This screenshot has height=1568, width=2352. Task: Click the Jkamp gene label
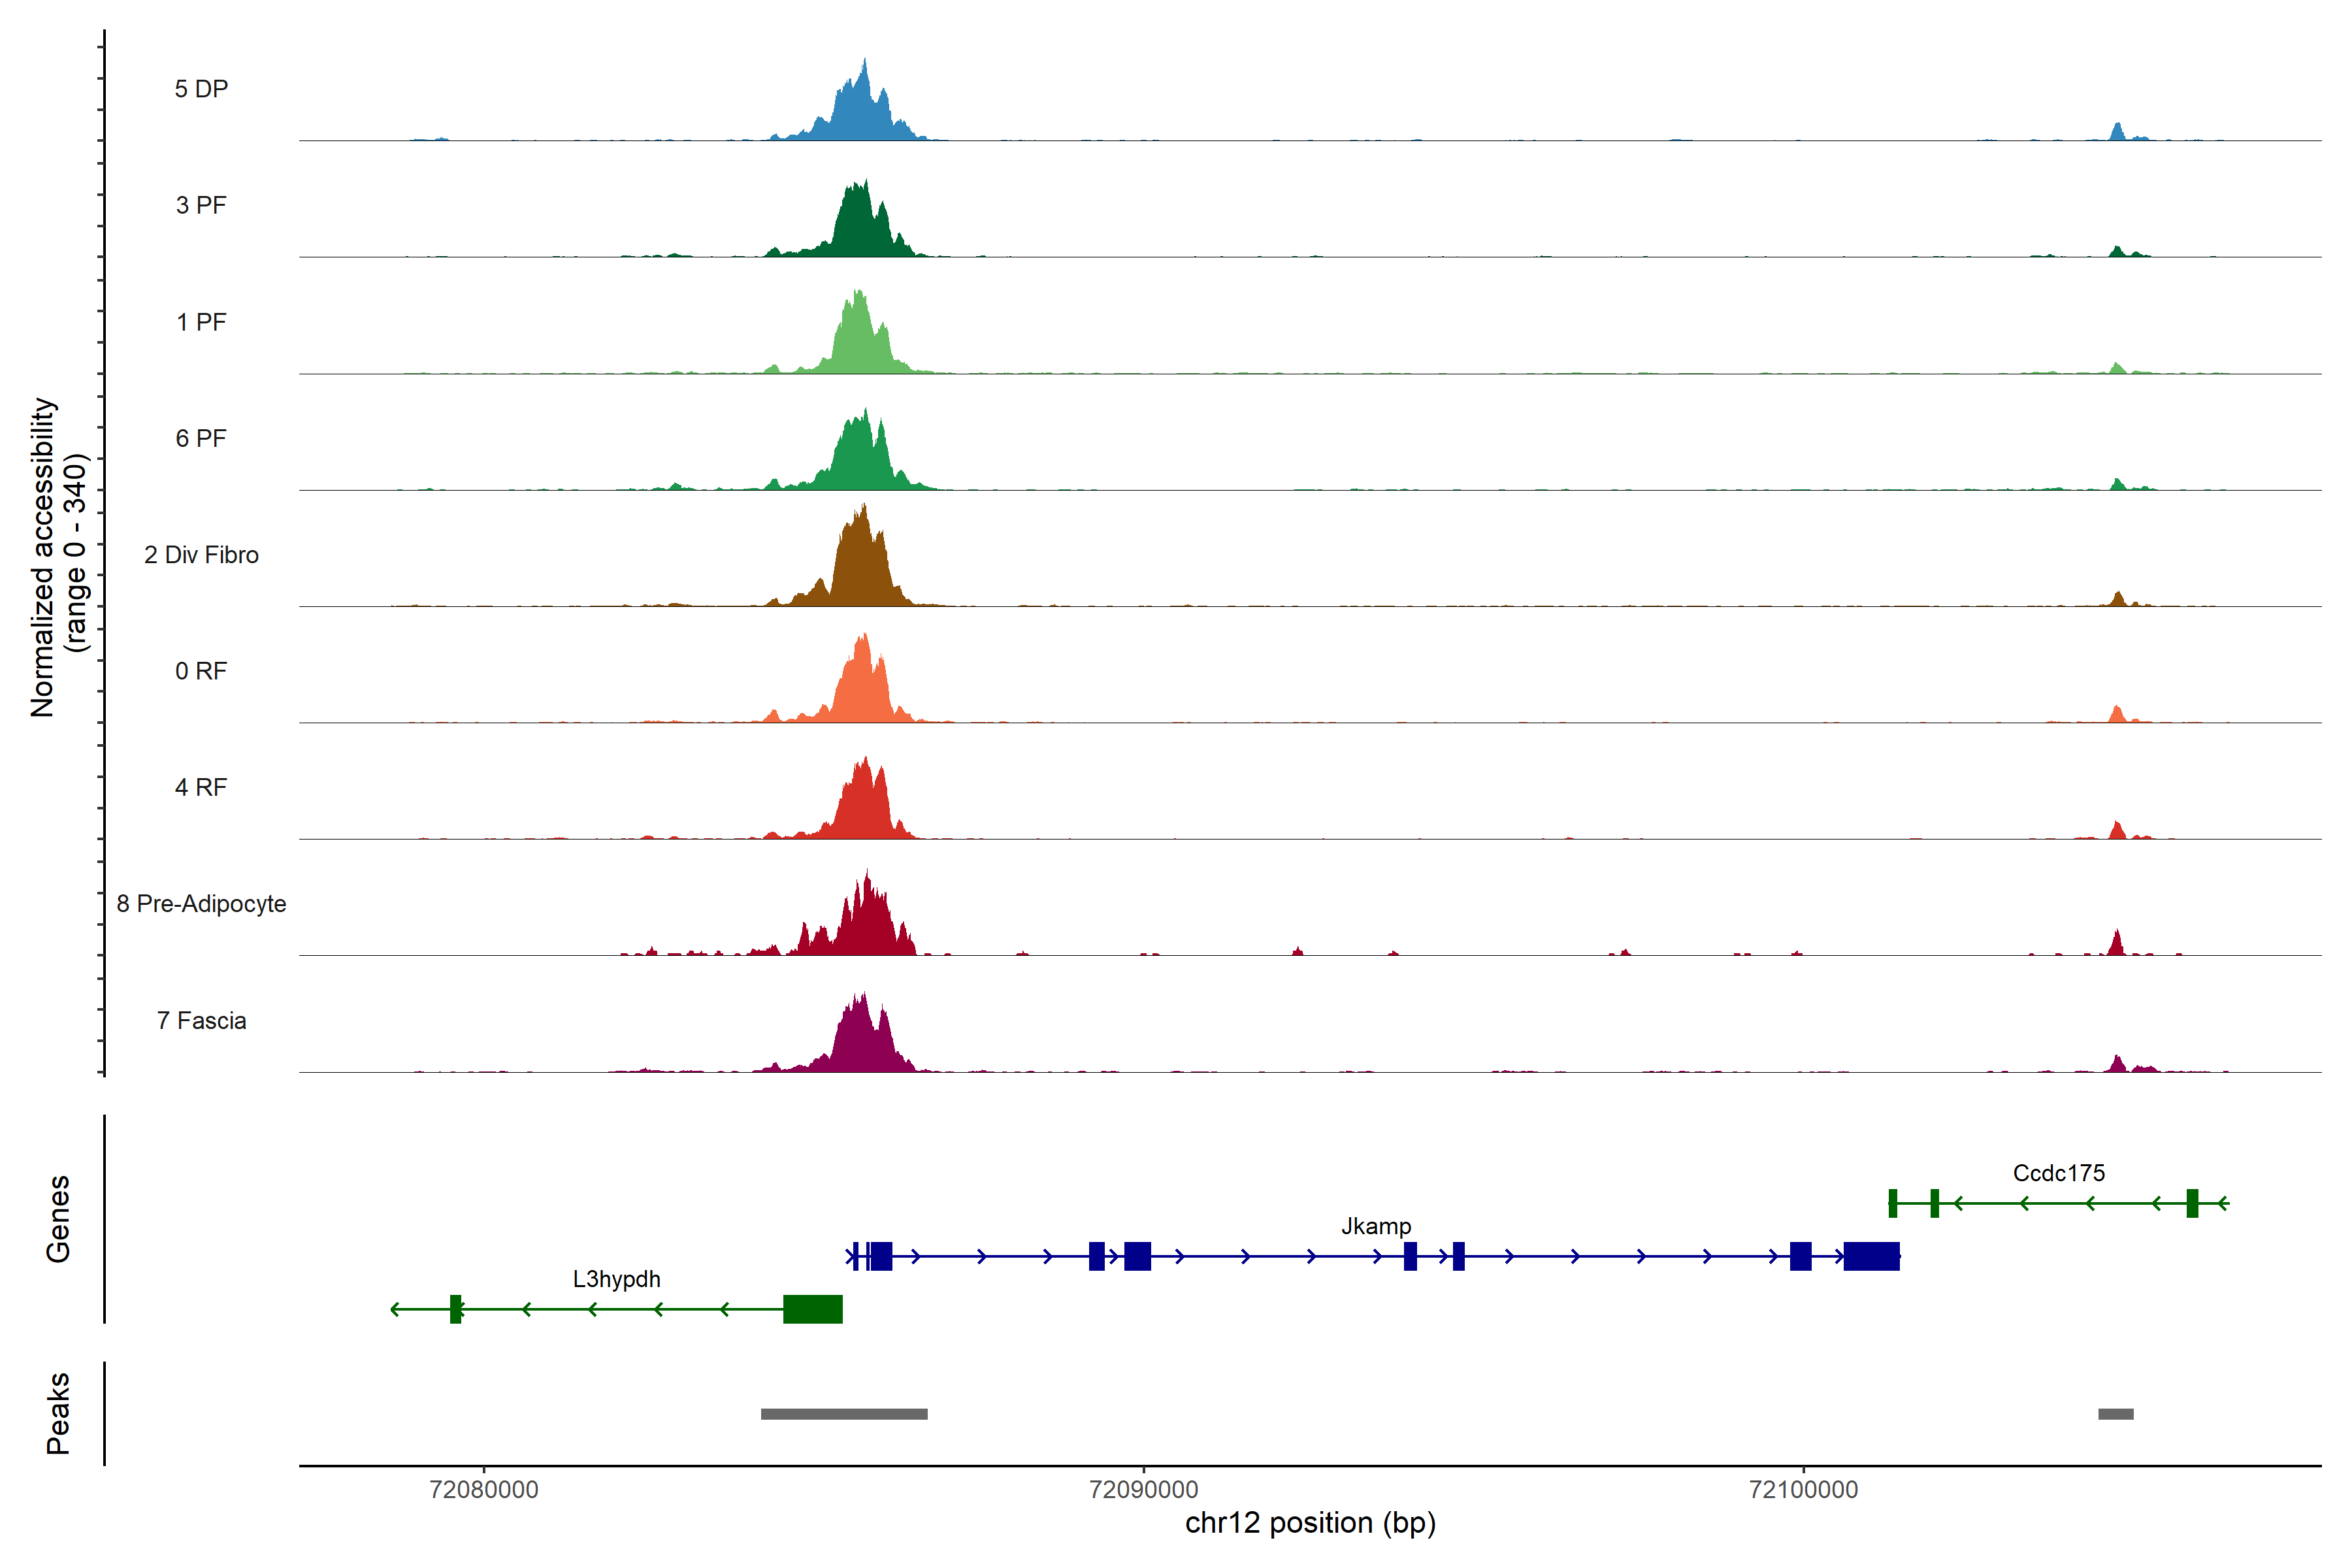(x=1376, y=1226)
